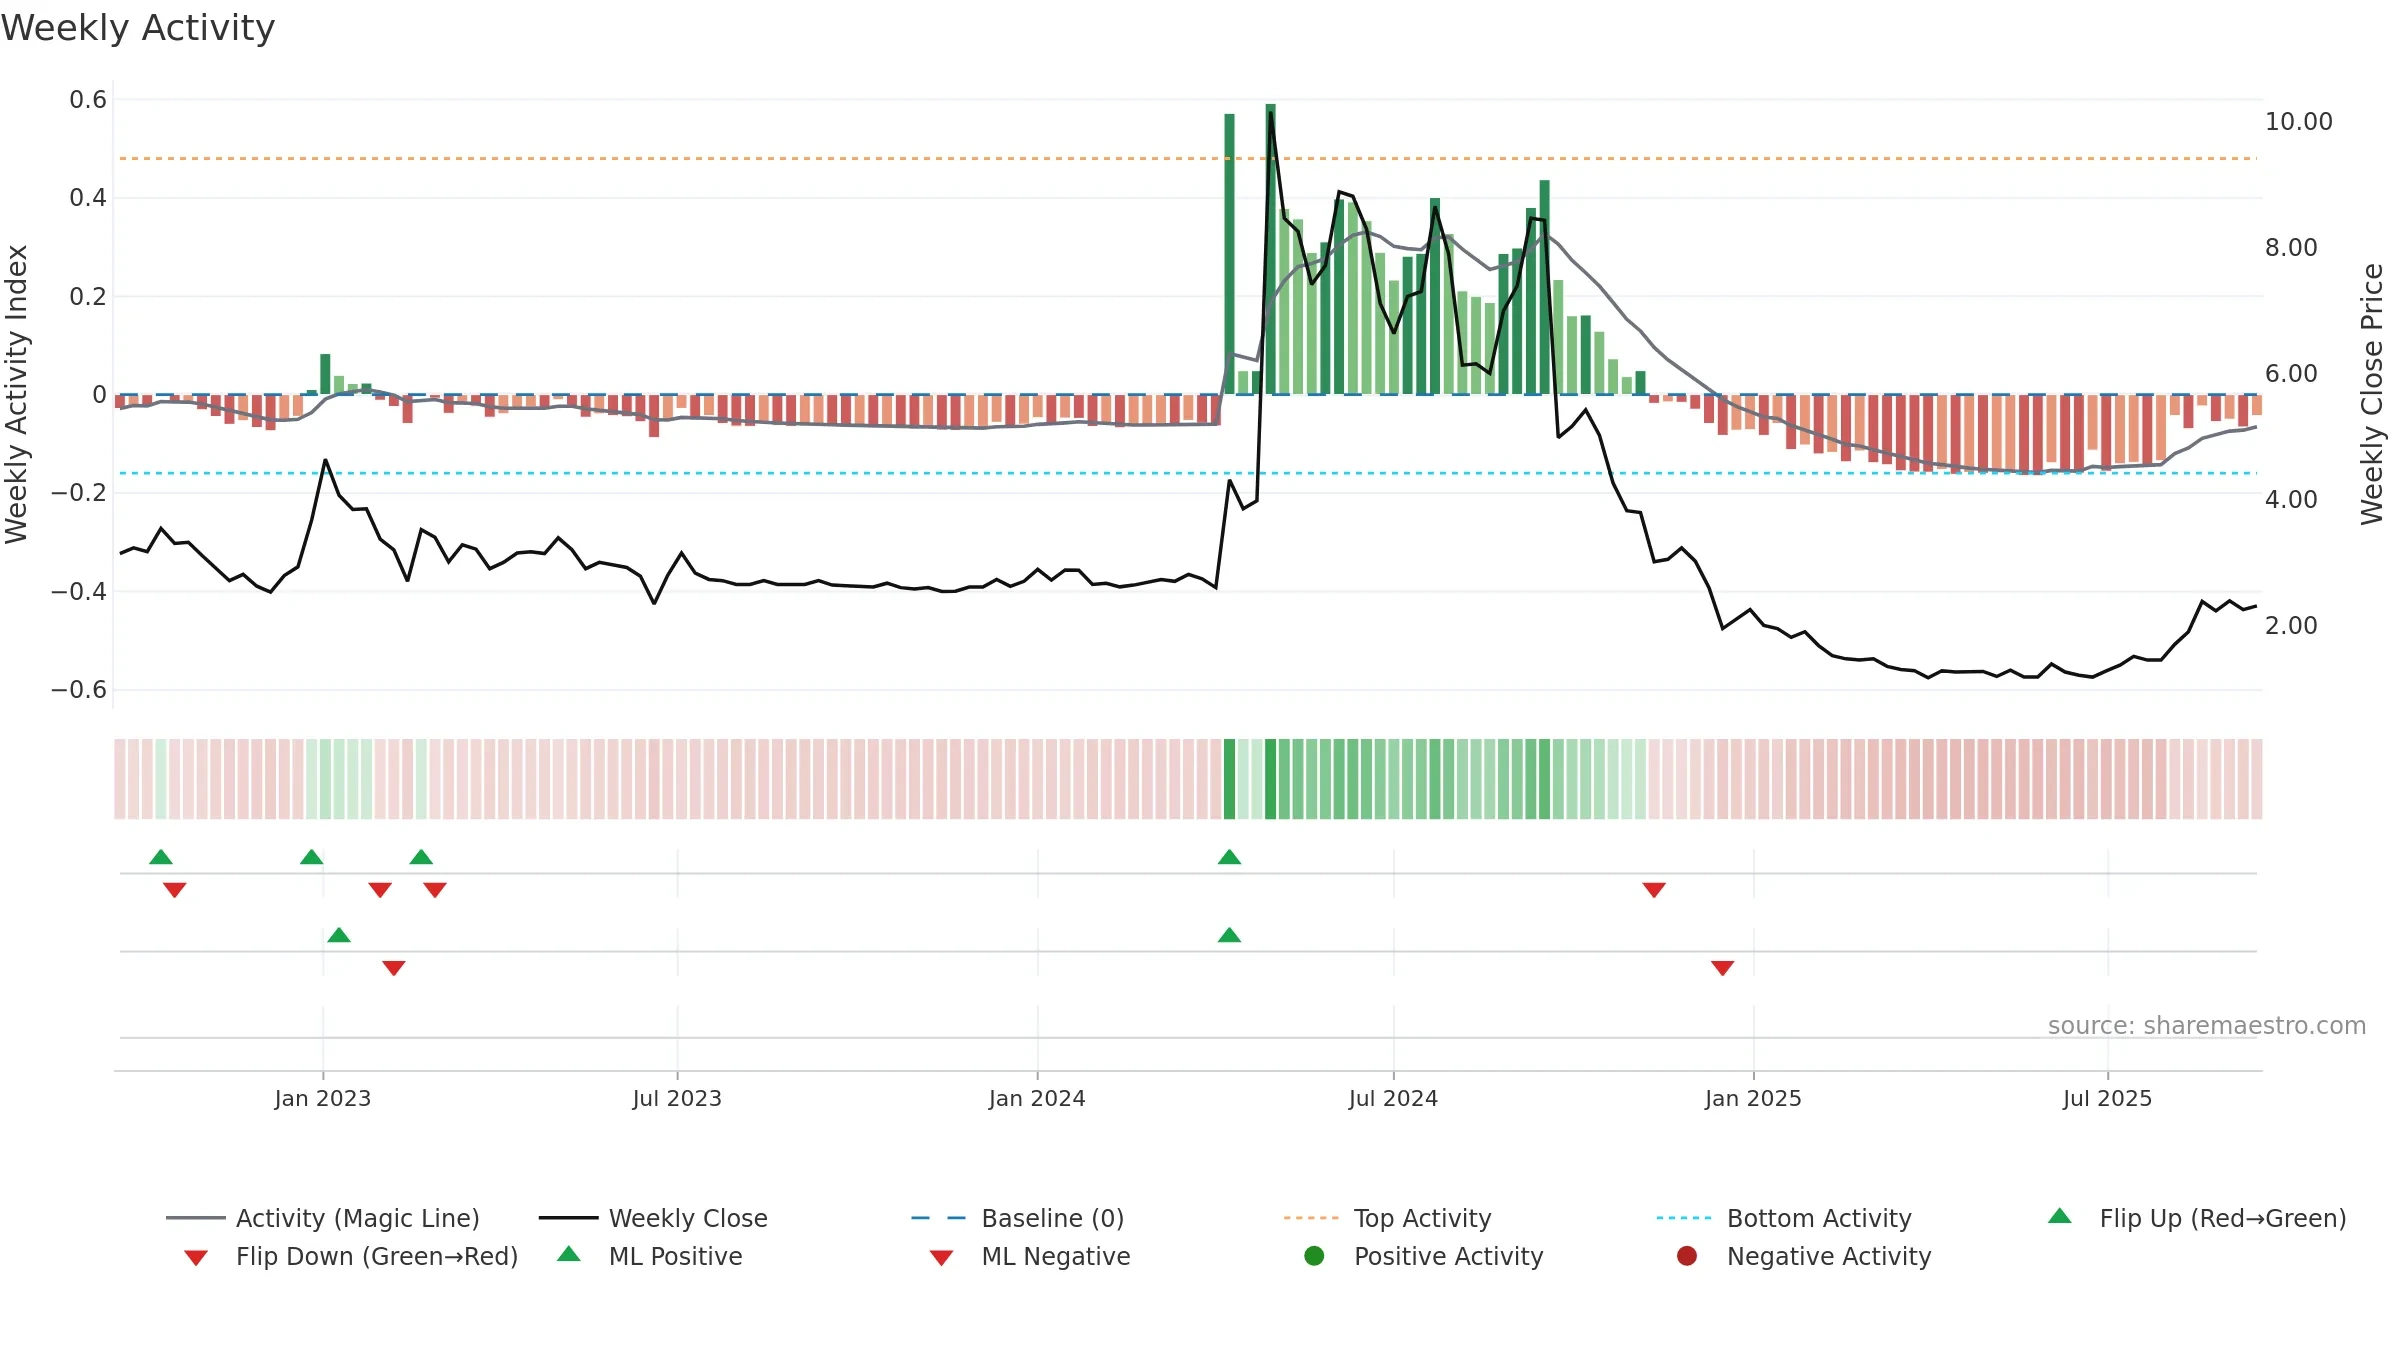Screen dimensions: 2400x1350
Task: Toggle the ML Negative legend entry
Action: pyautogui.click(x=1030, y=1256)
